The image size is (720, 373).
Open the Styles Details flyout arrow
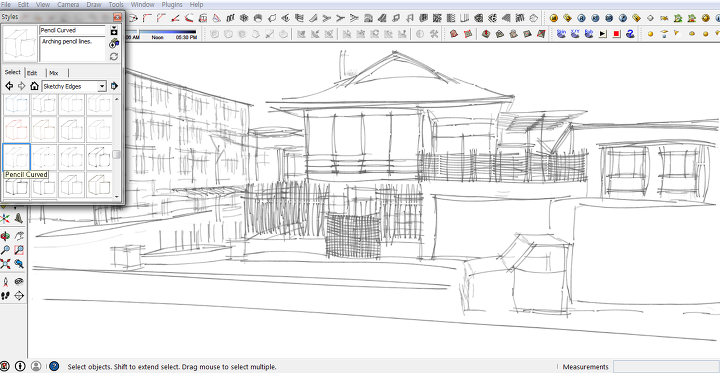(114, 86)
